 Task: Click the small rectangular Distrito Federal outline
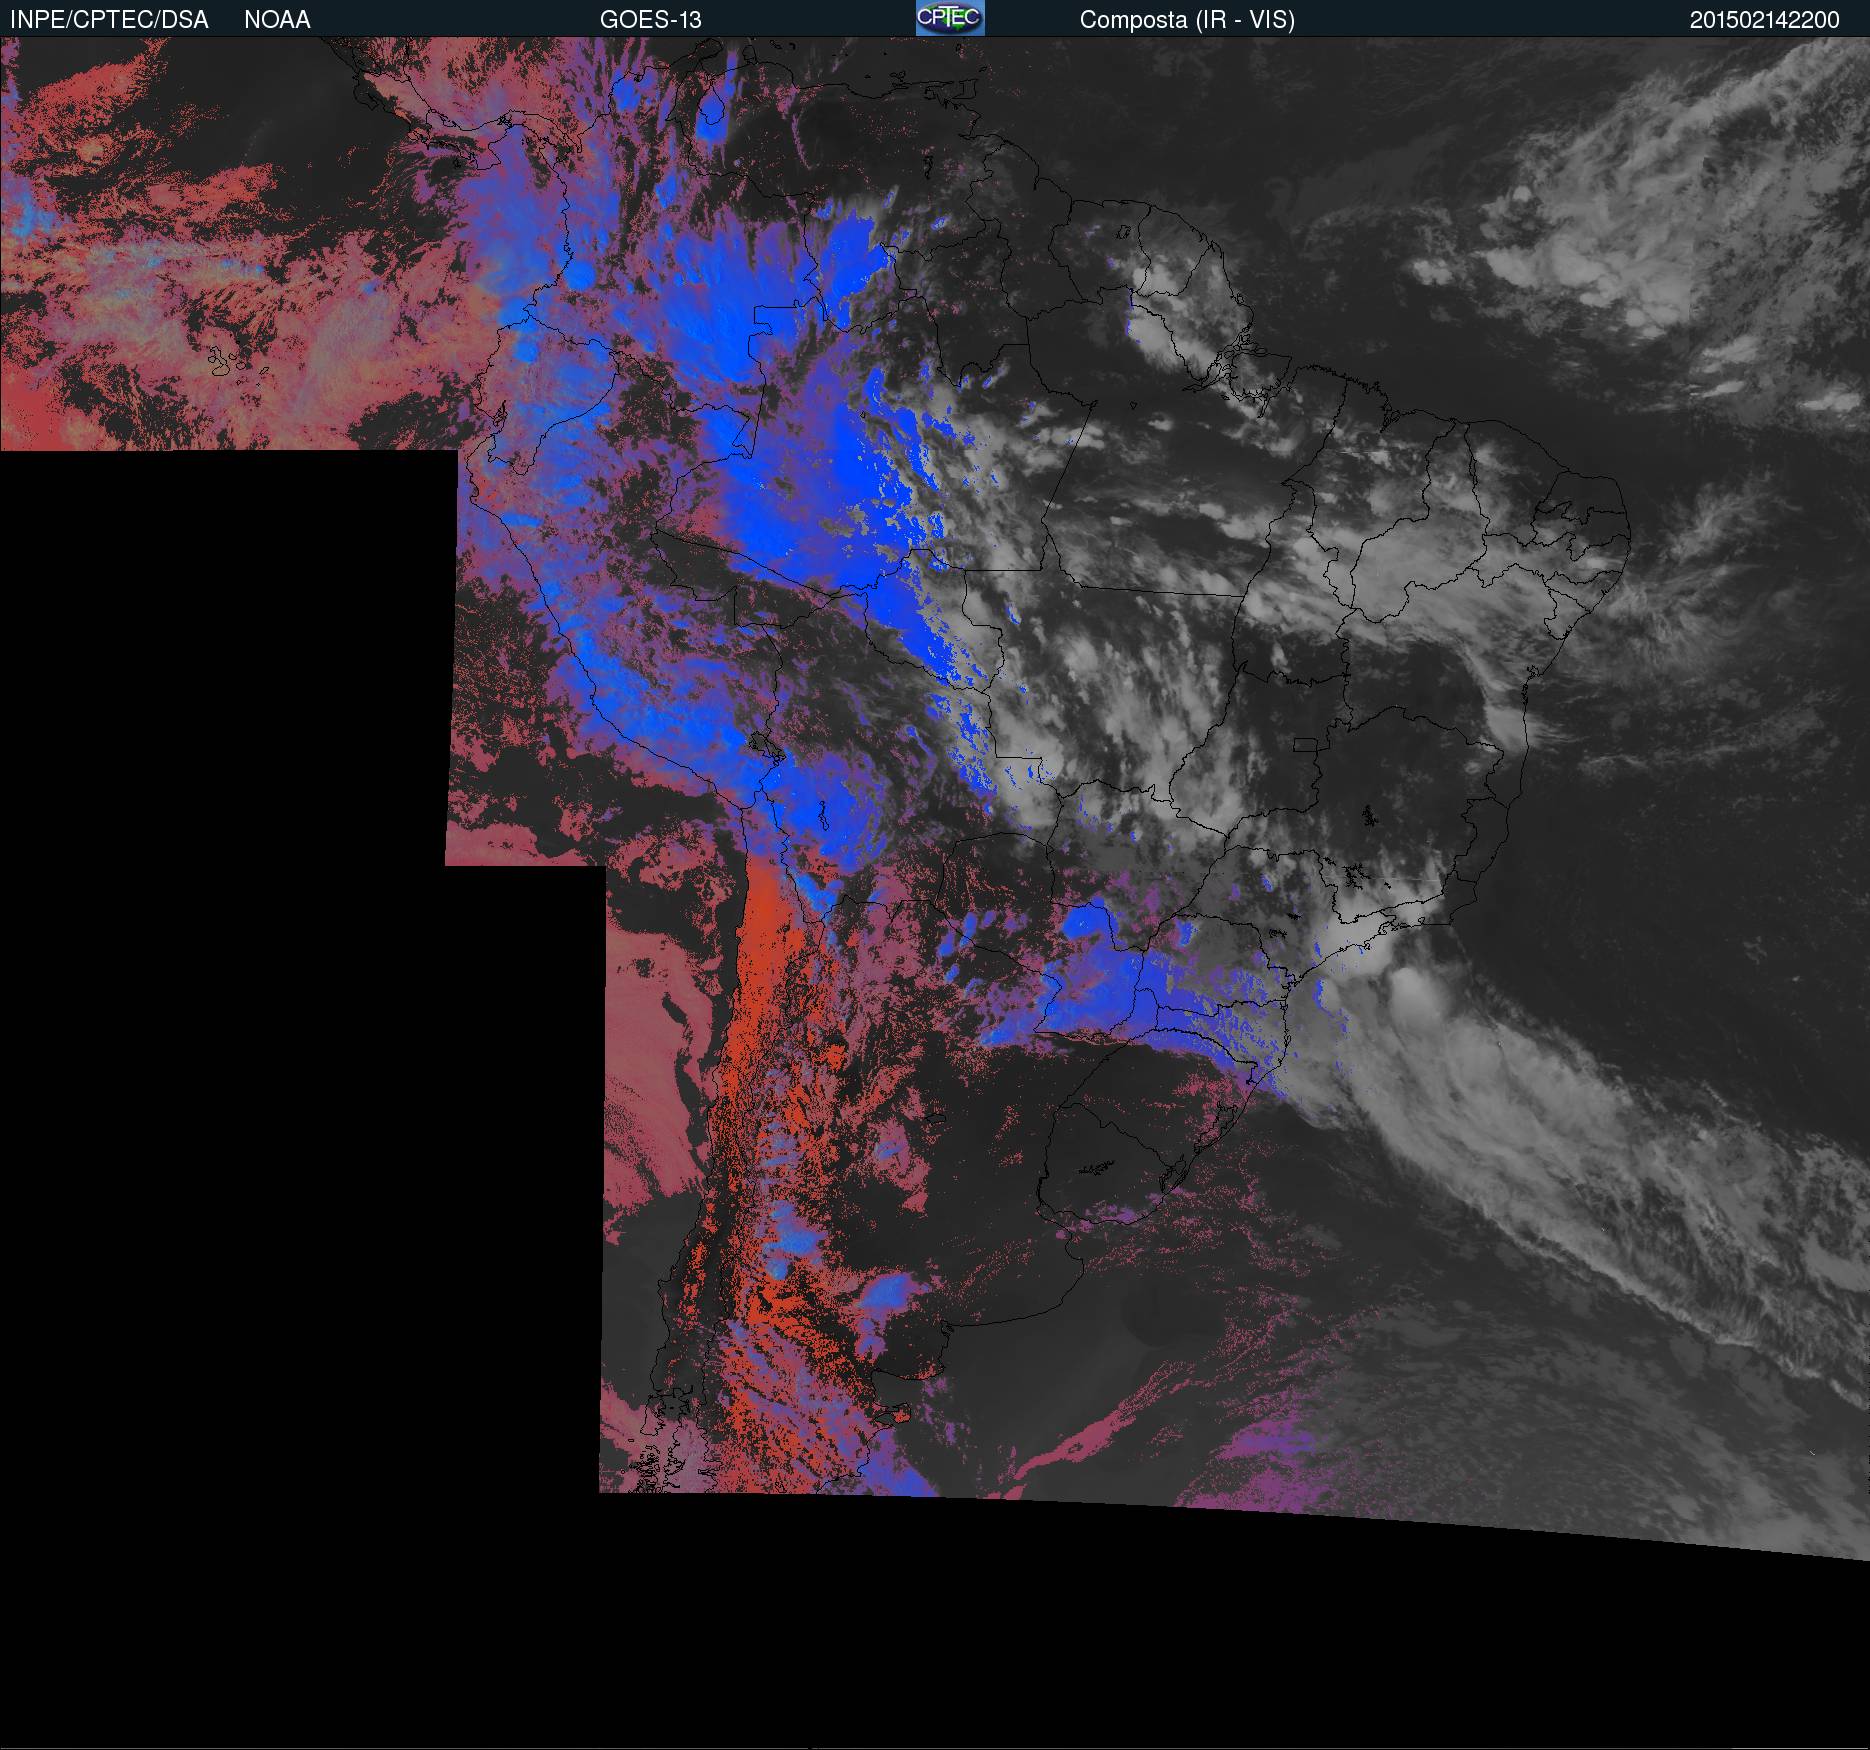click(x=1305, y=745)
